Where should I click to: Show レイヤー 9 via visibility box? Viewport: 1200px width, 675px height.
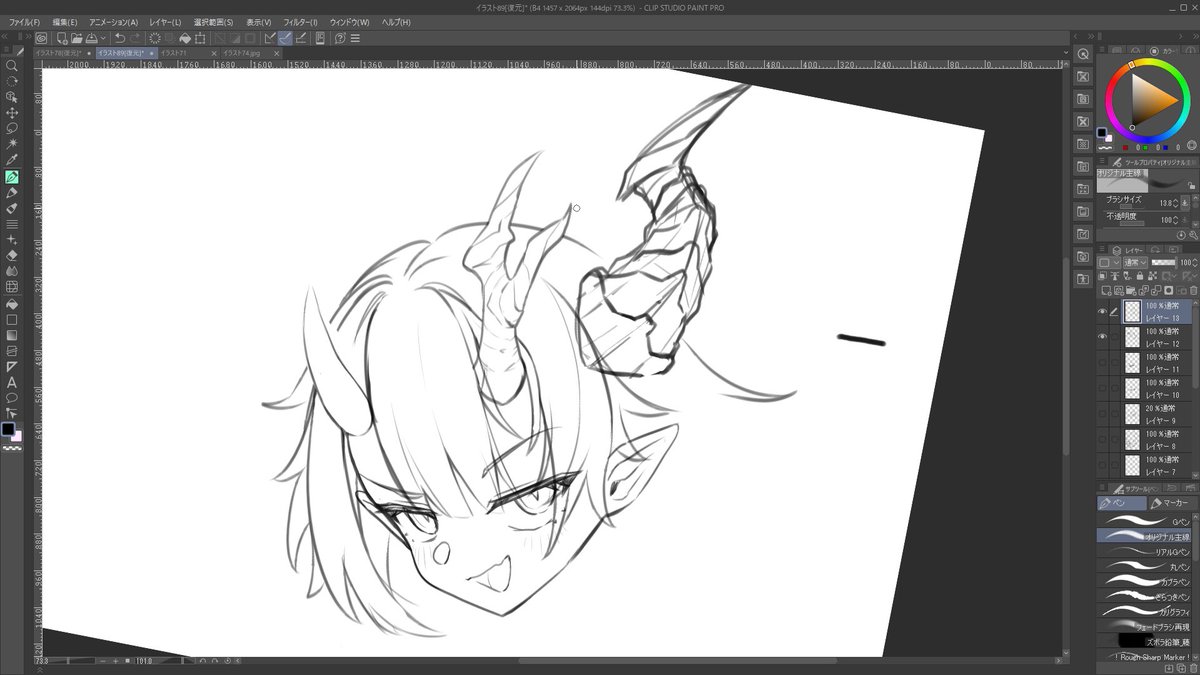[x=1103, y=415]
